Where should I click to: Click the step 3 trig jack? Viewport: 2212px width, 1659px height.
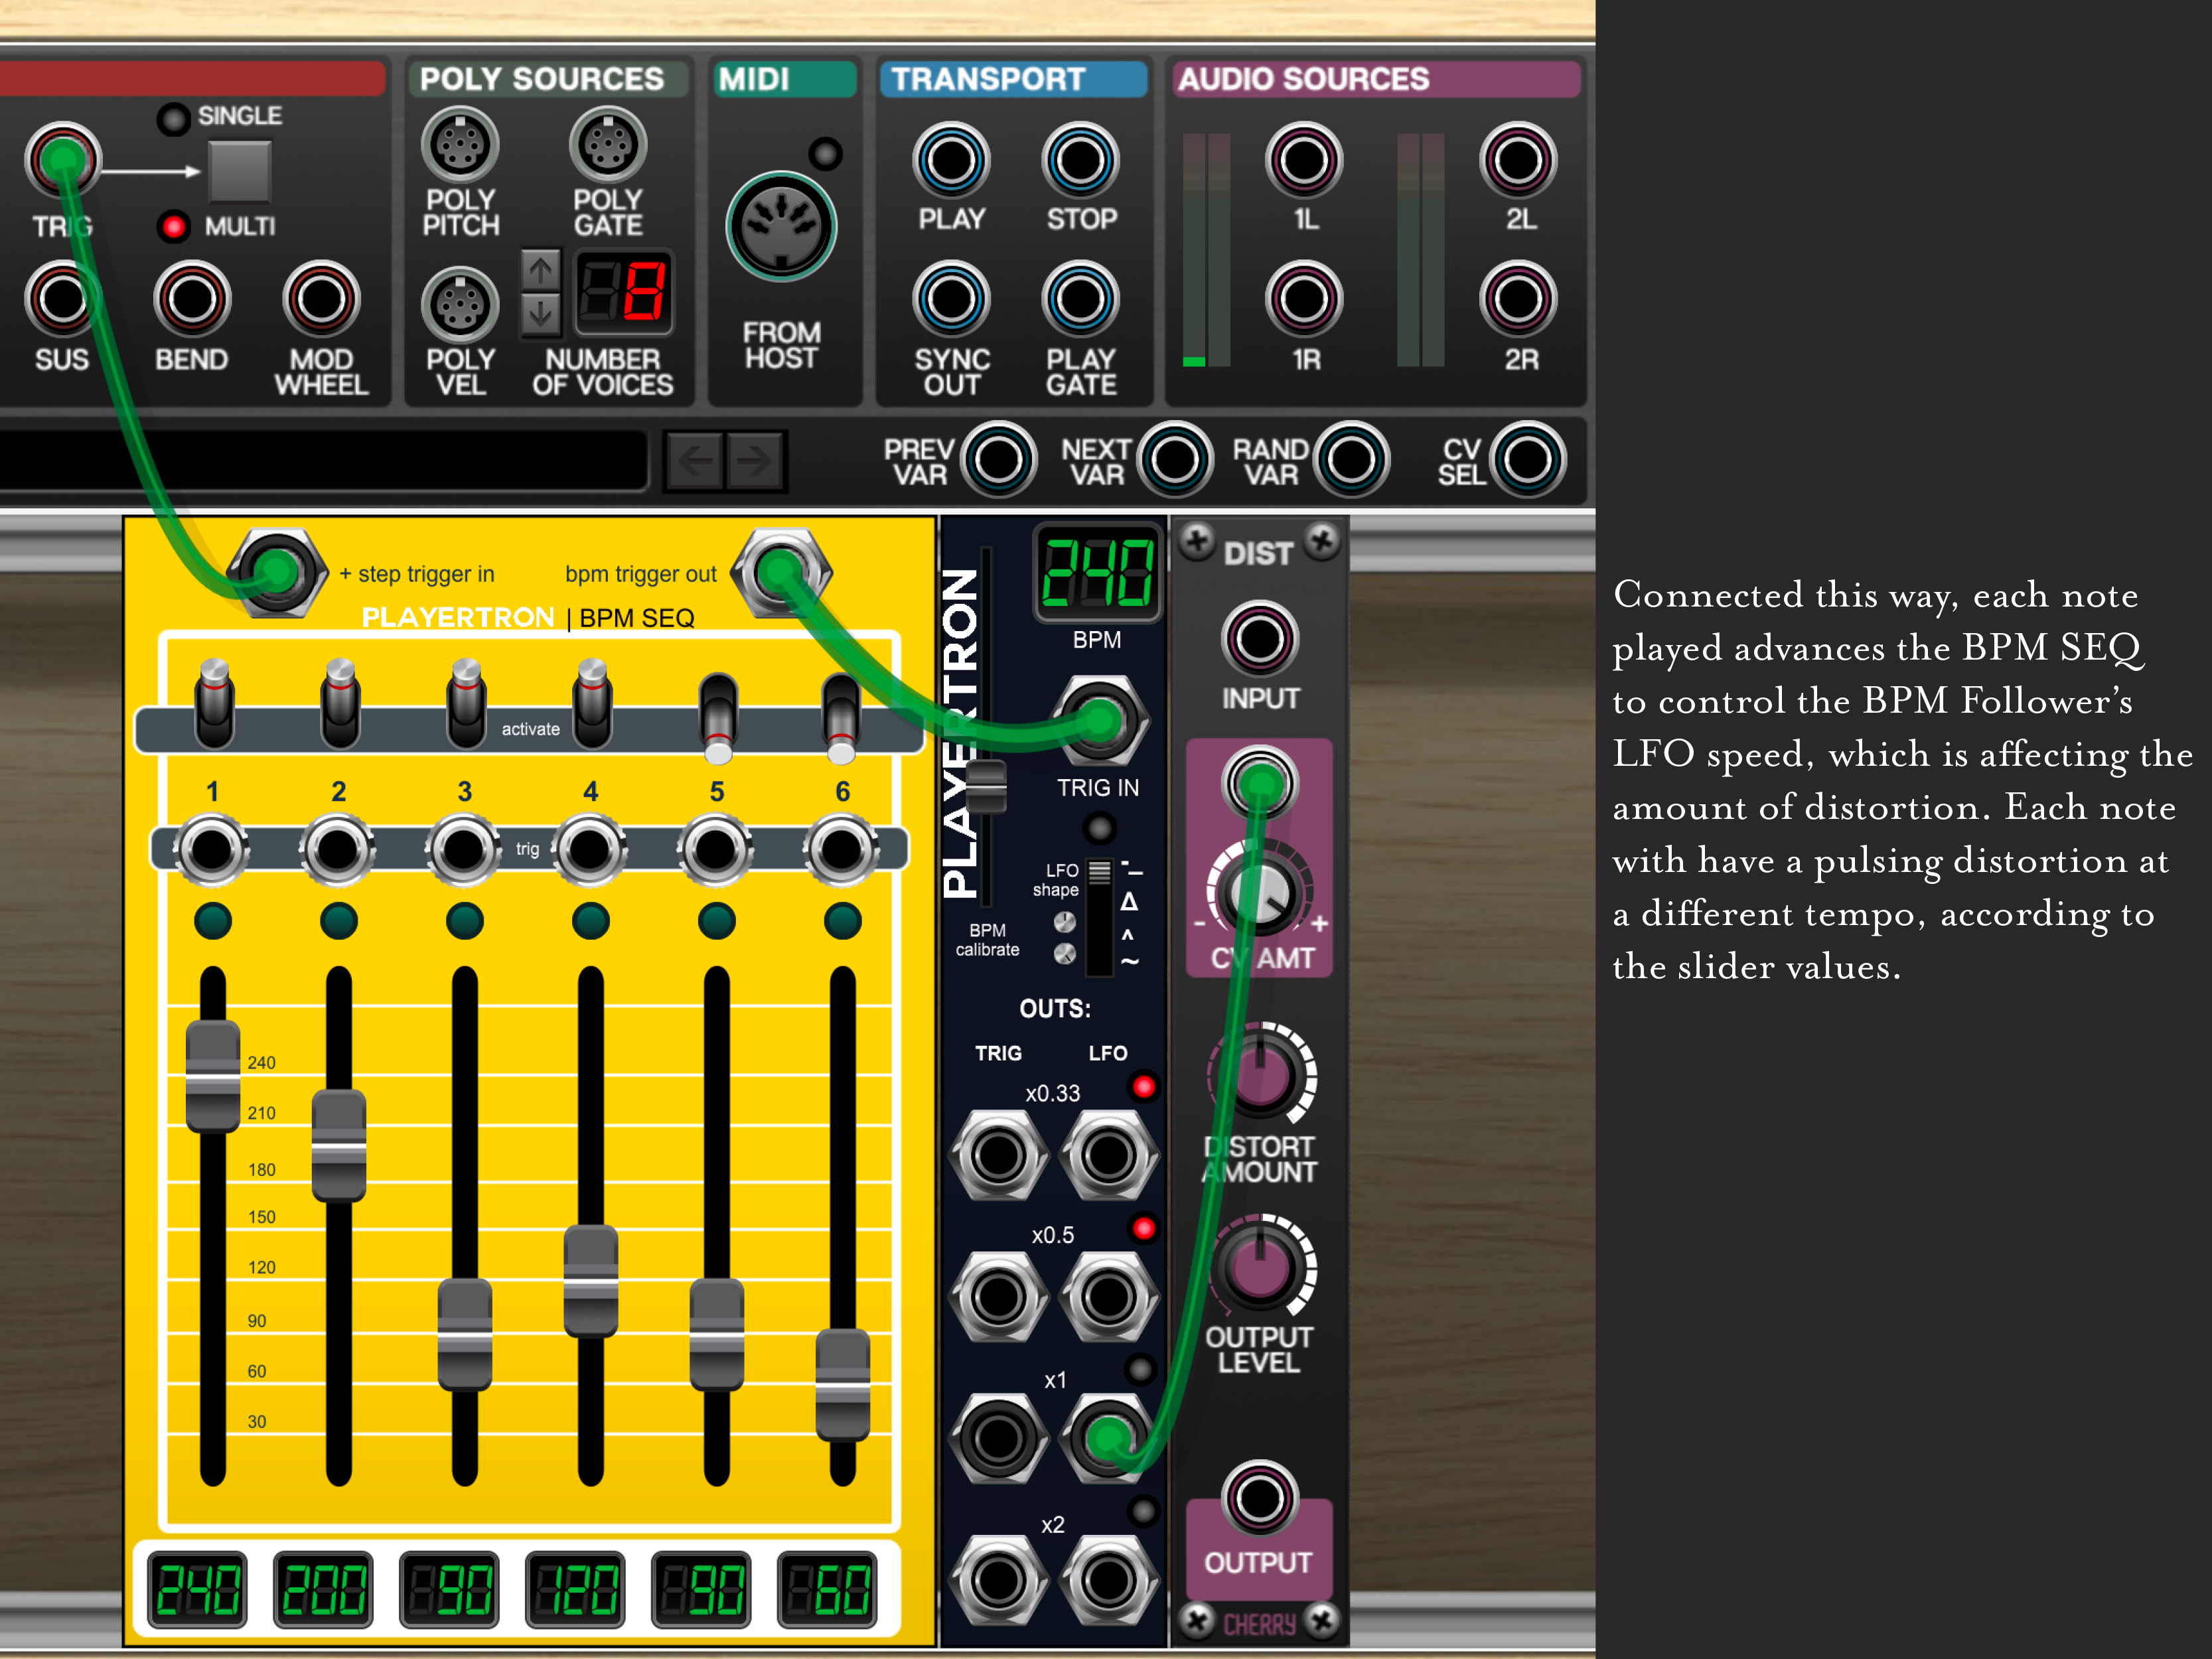[464, 850]
